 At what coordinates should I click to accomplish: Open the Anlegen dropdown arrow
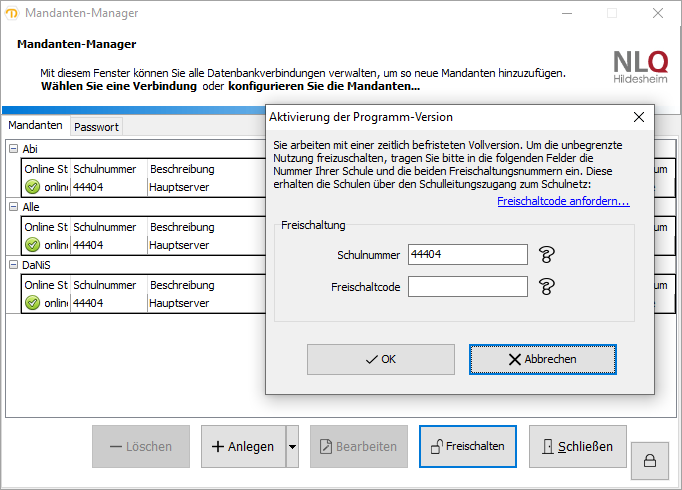[292, 447]
